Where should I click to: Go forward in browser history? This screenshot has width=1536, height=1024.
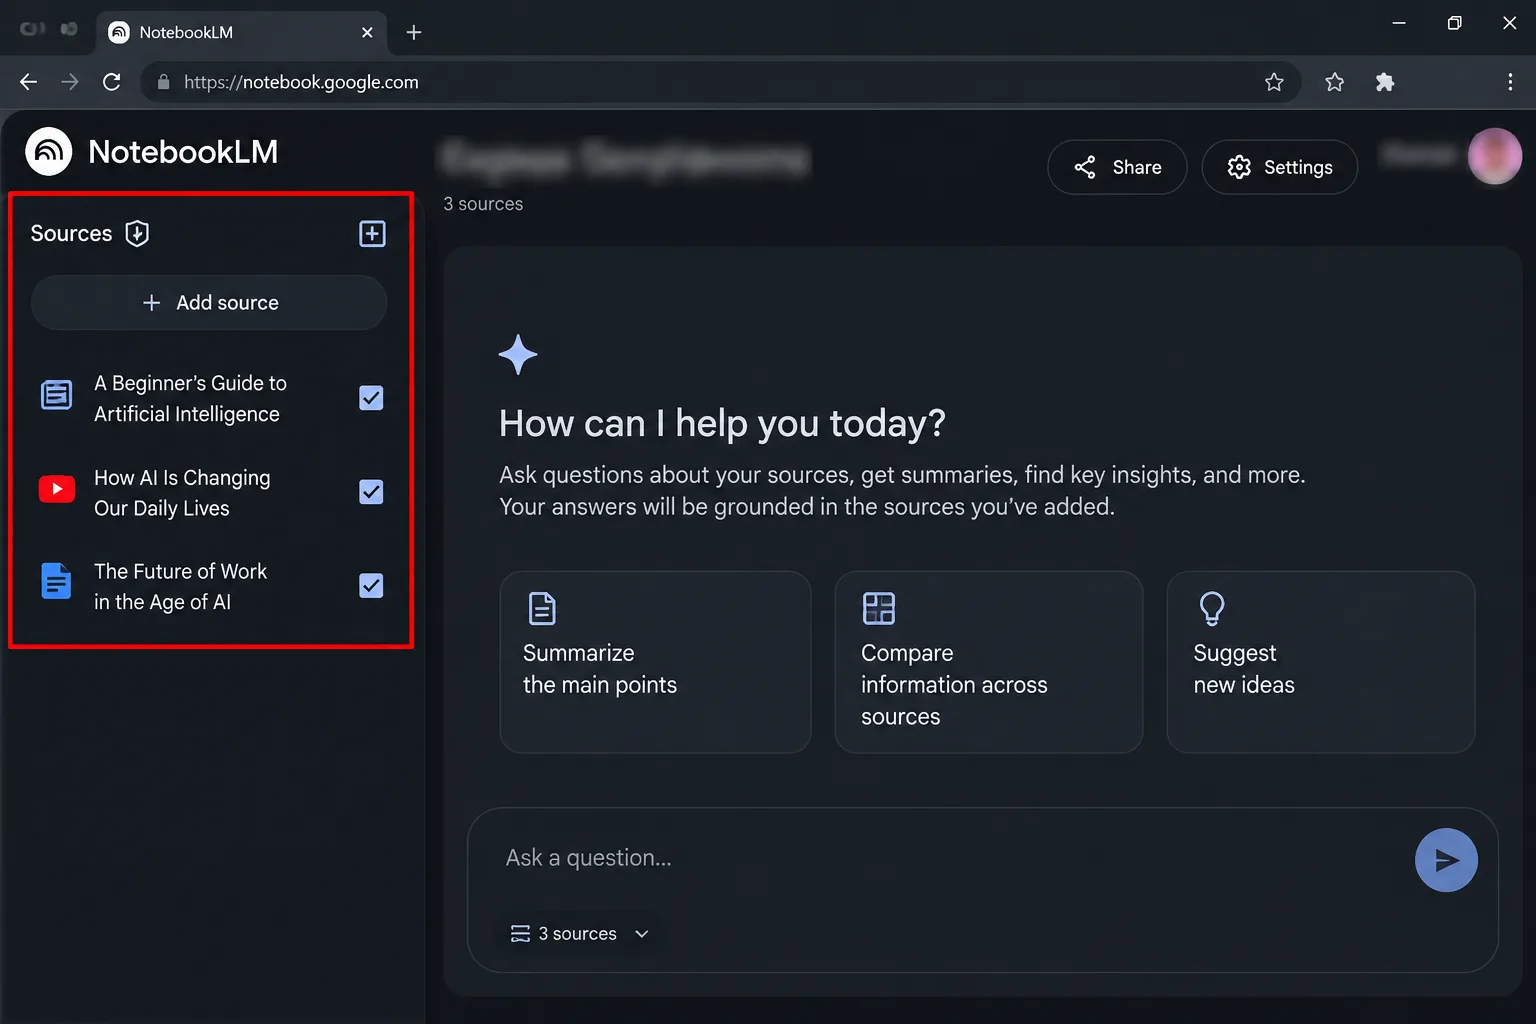click(70, 82)
